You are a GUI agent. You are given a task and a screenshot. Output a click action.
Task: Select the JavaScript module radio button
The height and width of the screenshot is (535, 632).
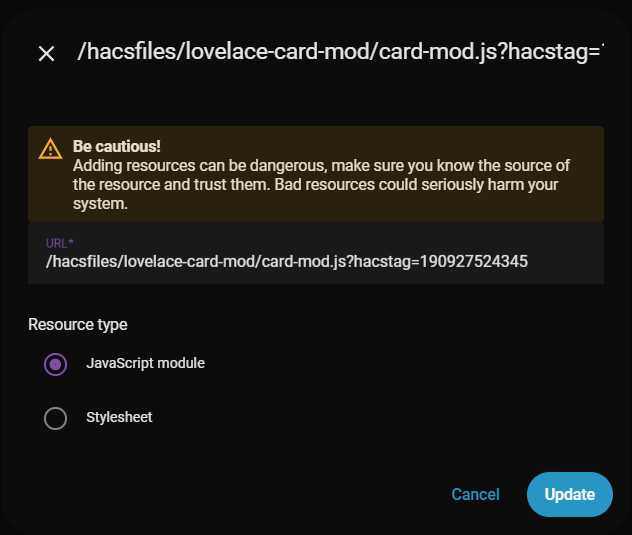(56, 364)
